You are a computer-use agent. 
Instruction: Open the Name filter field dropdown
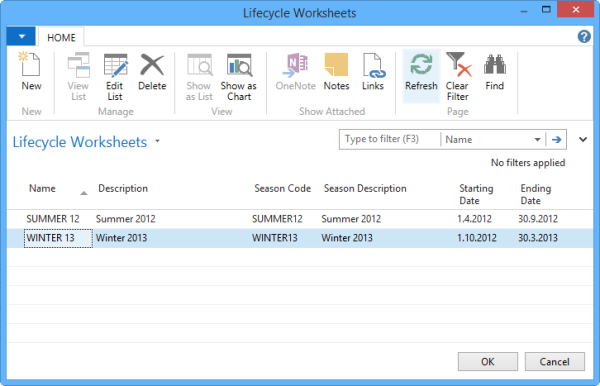537,140
